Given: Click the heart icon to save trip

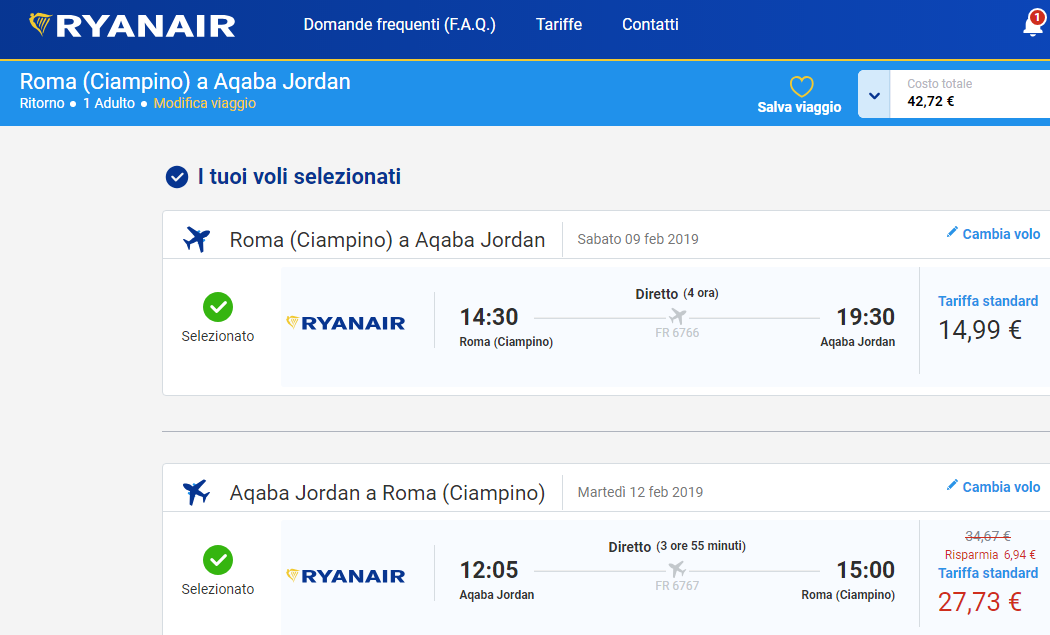Looking at the screenshot, I should point(801,86).
